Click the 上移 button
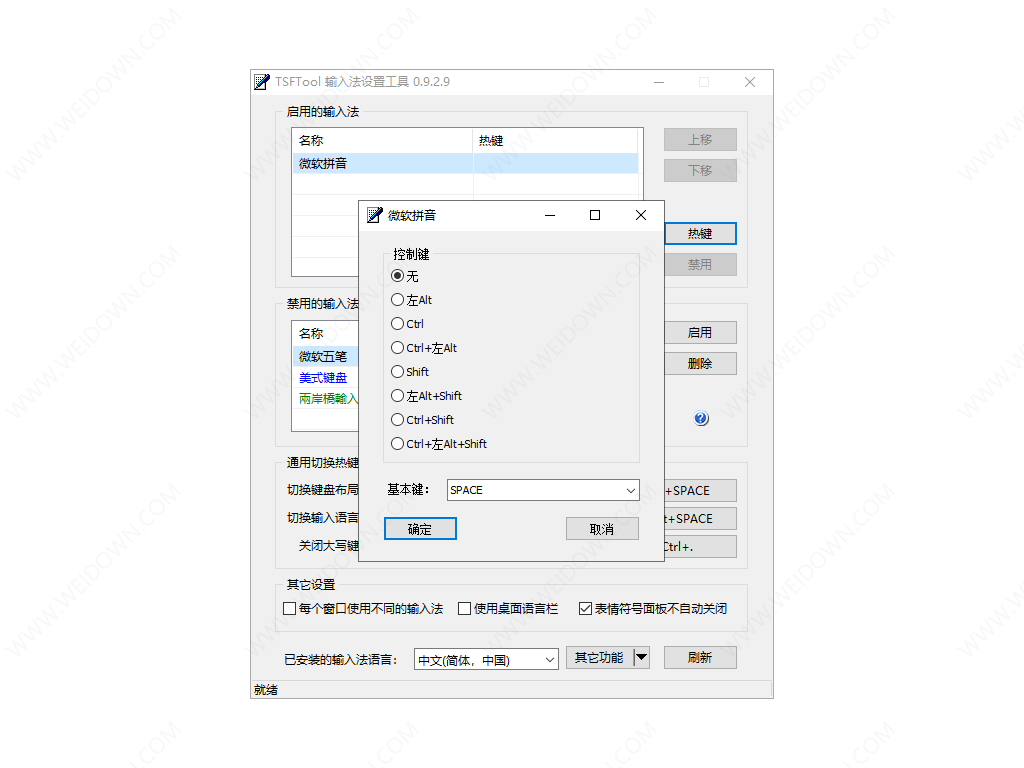Viewport: 1024px width, 768px height. tap(700, 140)
